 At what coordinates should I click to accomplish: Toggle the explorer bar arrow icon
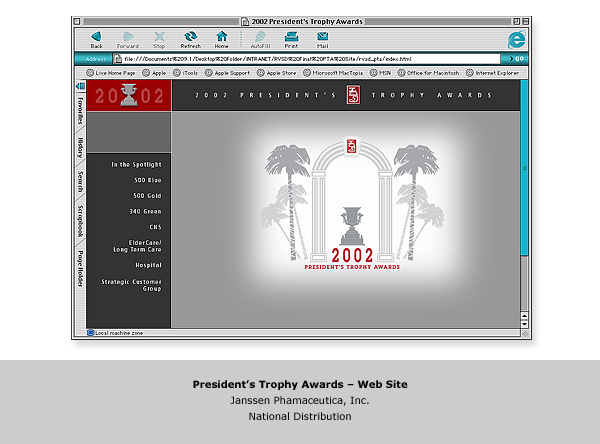(80, 86)
